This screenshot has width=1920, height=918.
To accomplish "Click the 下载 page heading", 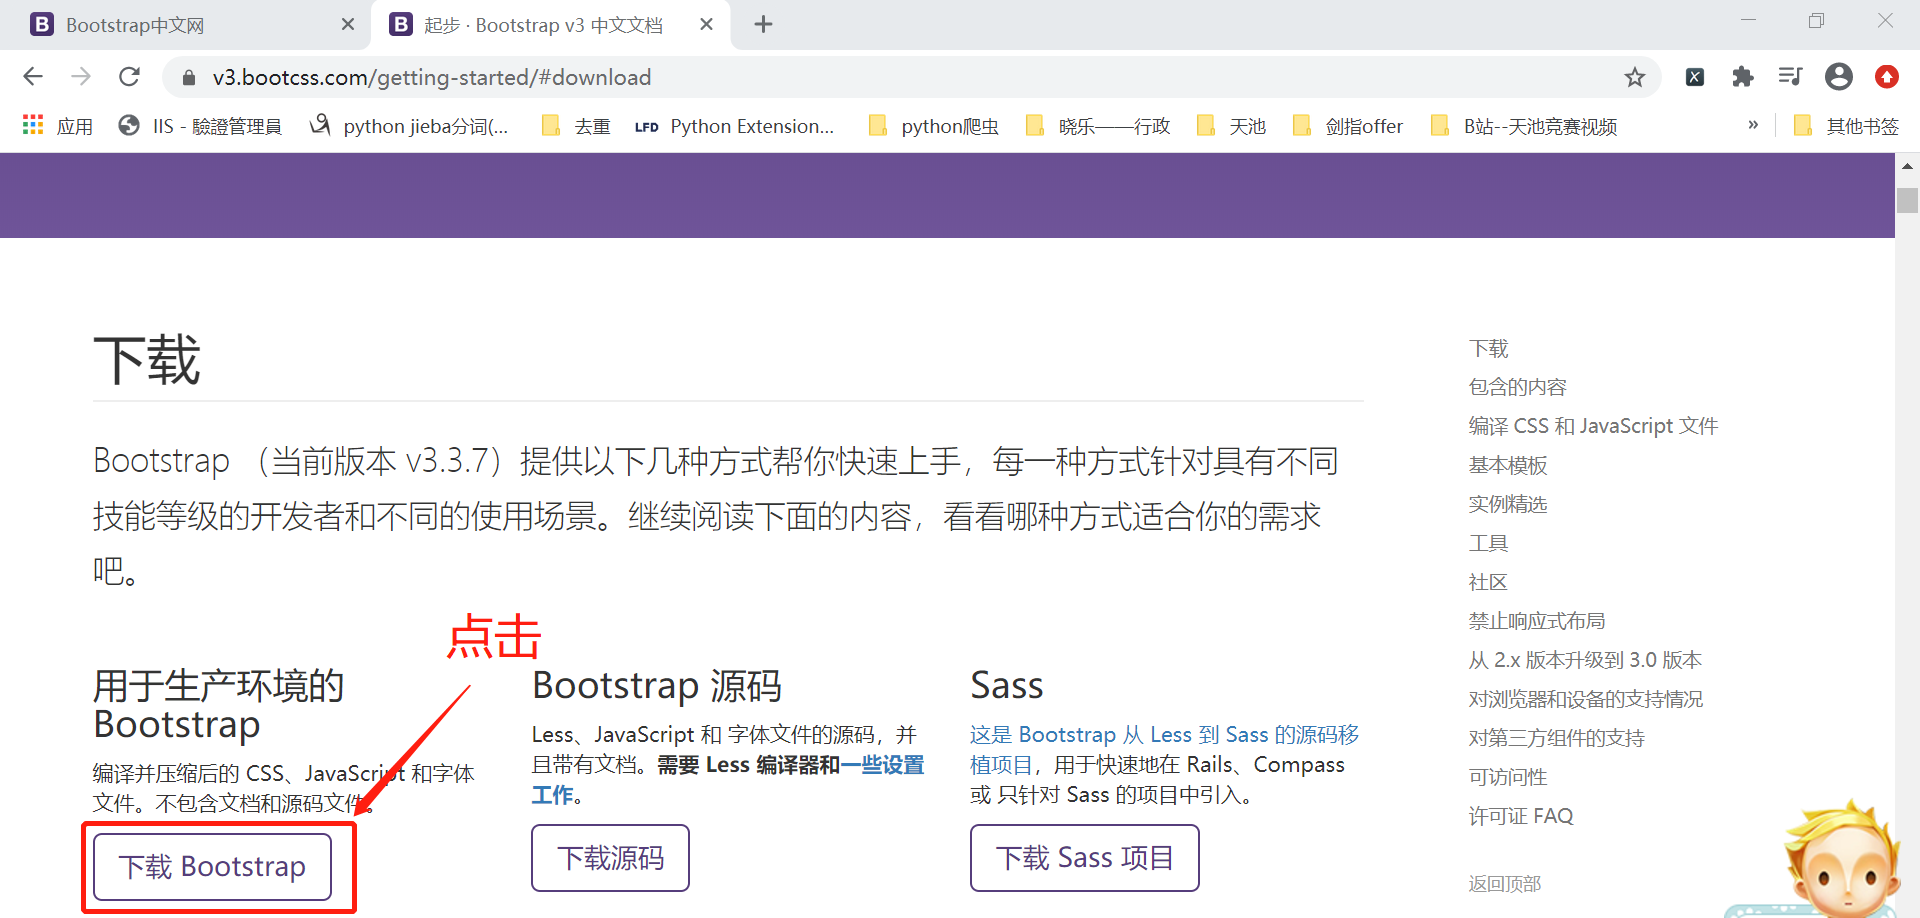I will [147, 361].
